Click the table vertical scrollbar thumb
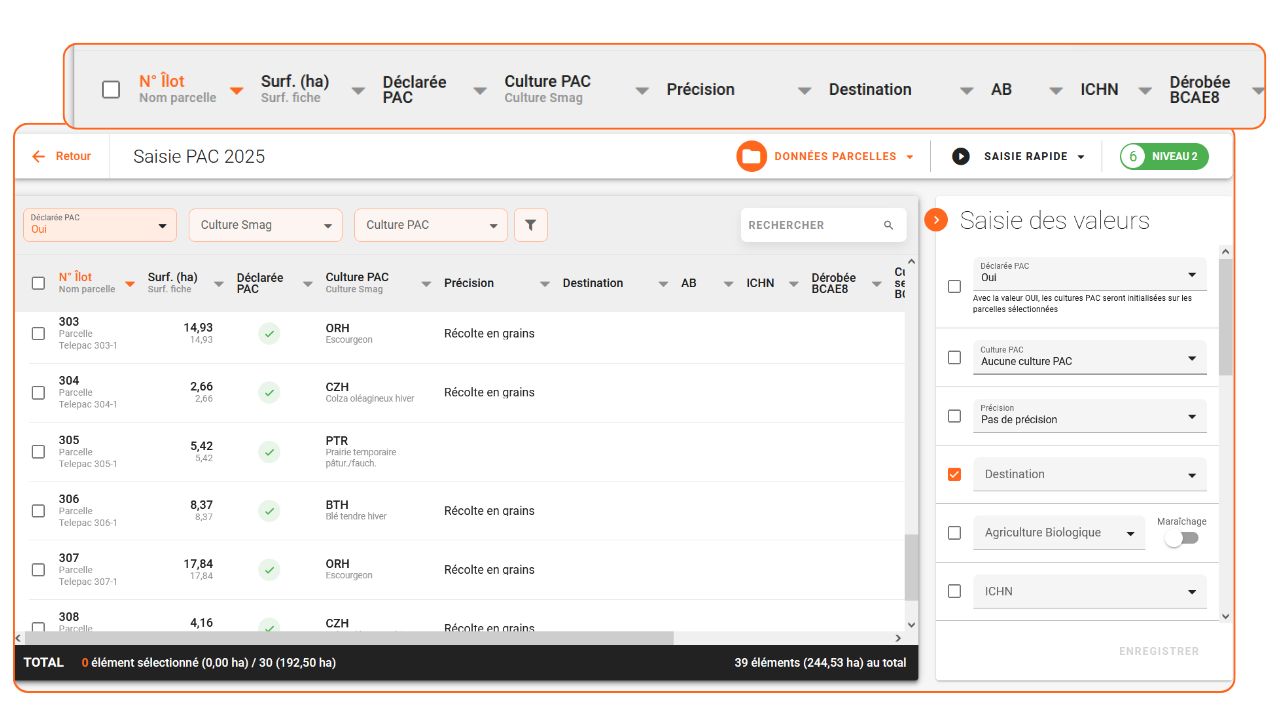 tap(911, 567)
